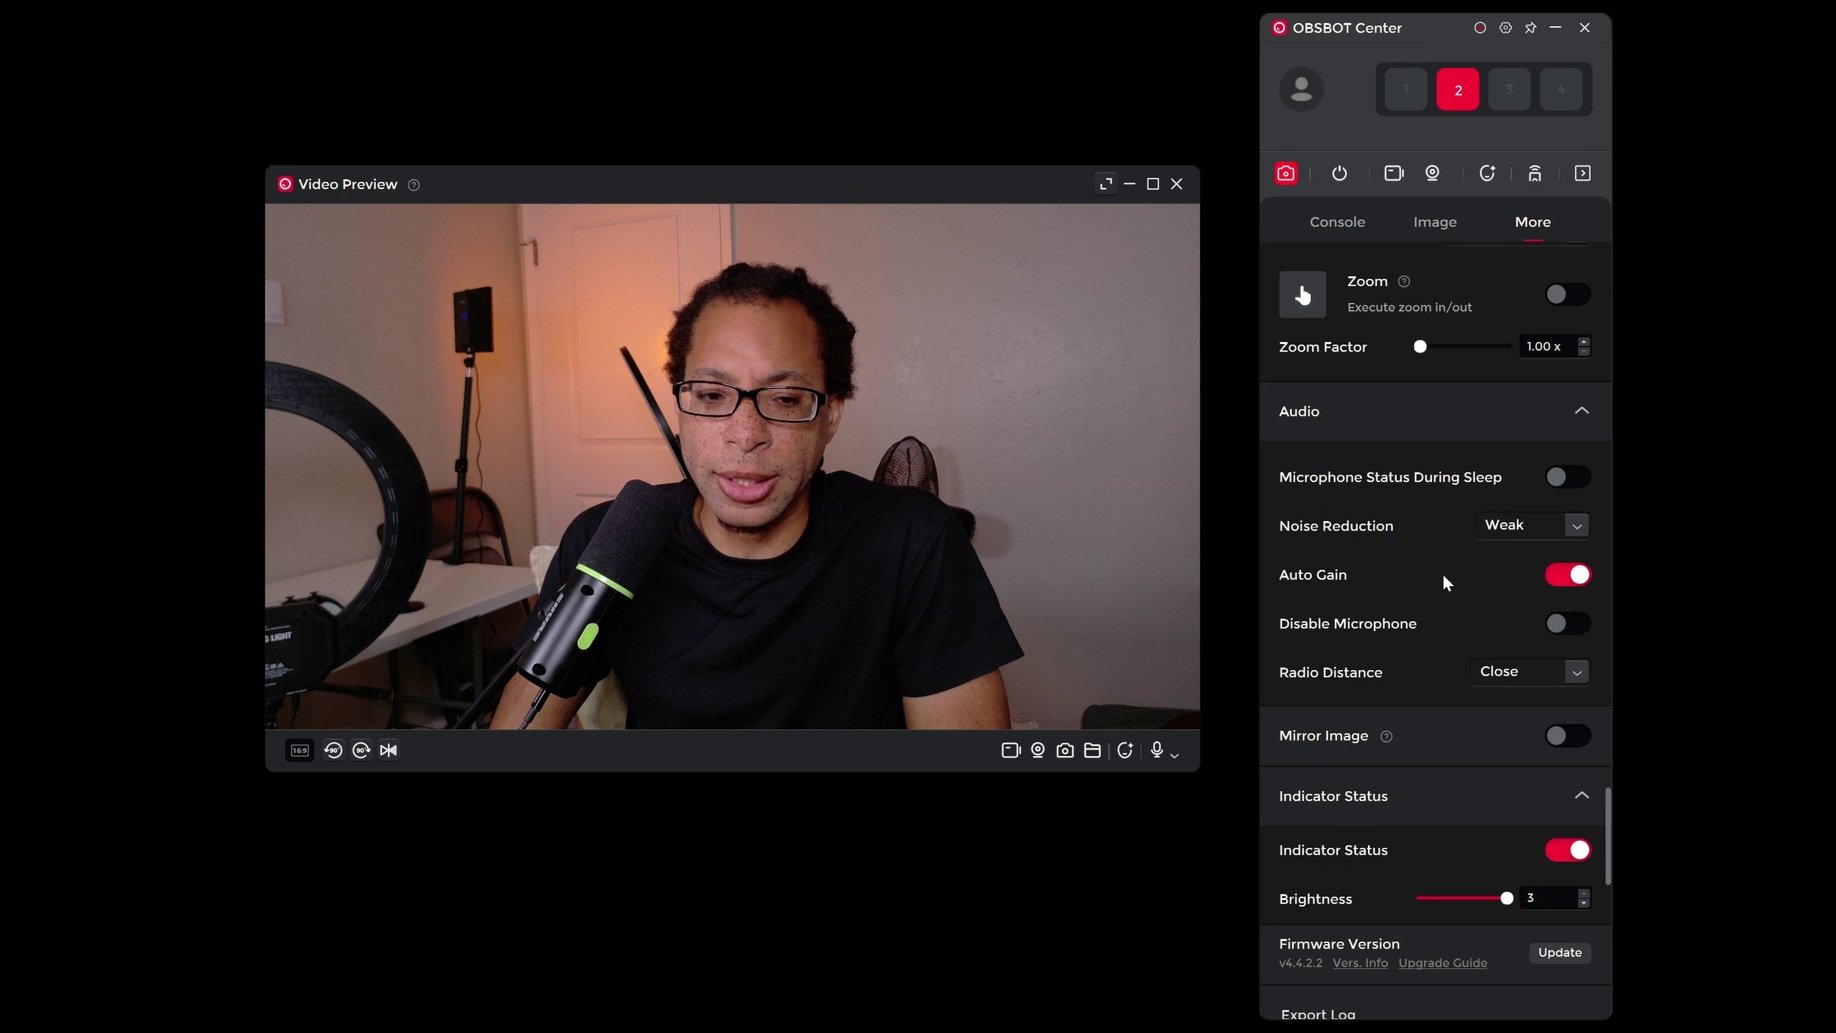Click the Zoom Factor slider handle
Viewport: 1836px width, 1033px height.
pyautogui.click(x=1419, y=347)
